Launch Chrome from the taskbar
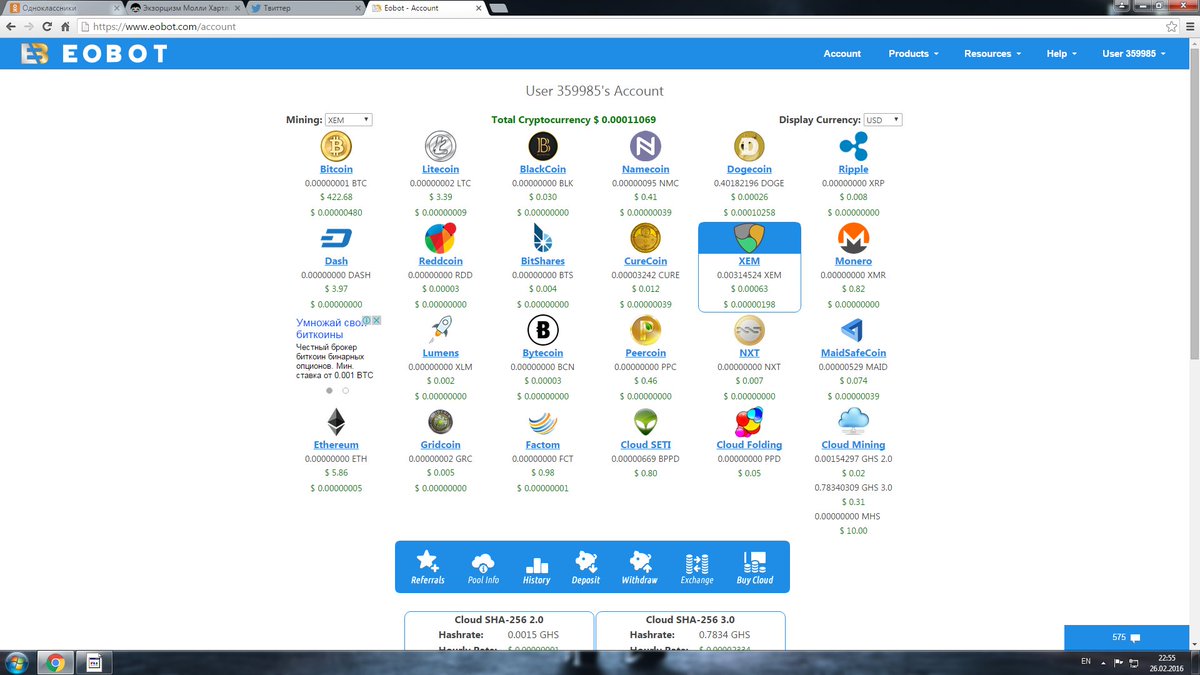 click(x=54, y=662)
